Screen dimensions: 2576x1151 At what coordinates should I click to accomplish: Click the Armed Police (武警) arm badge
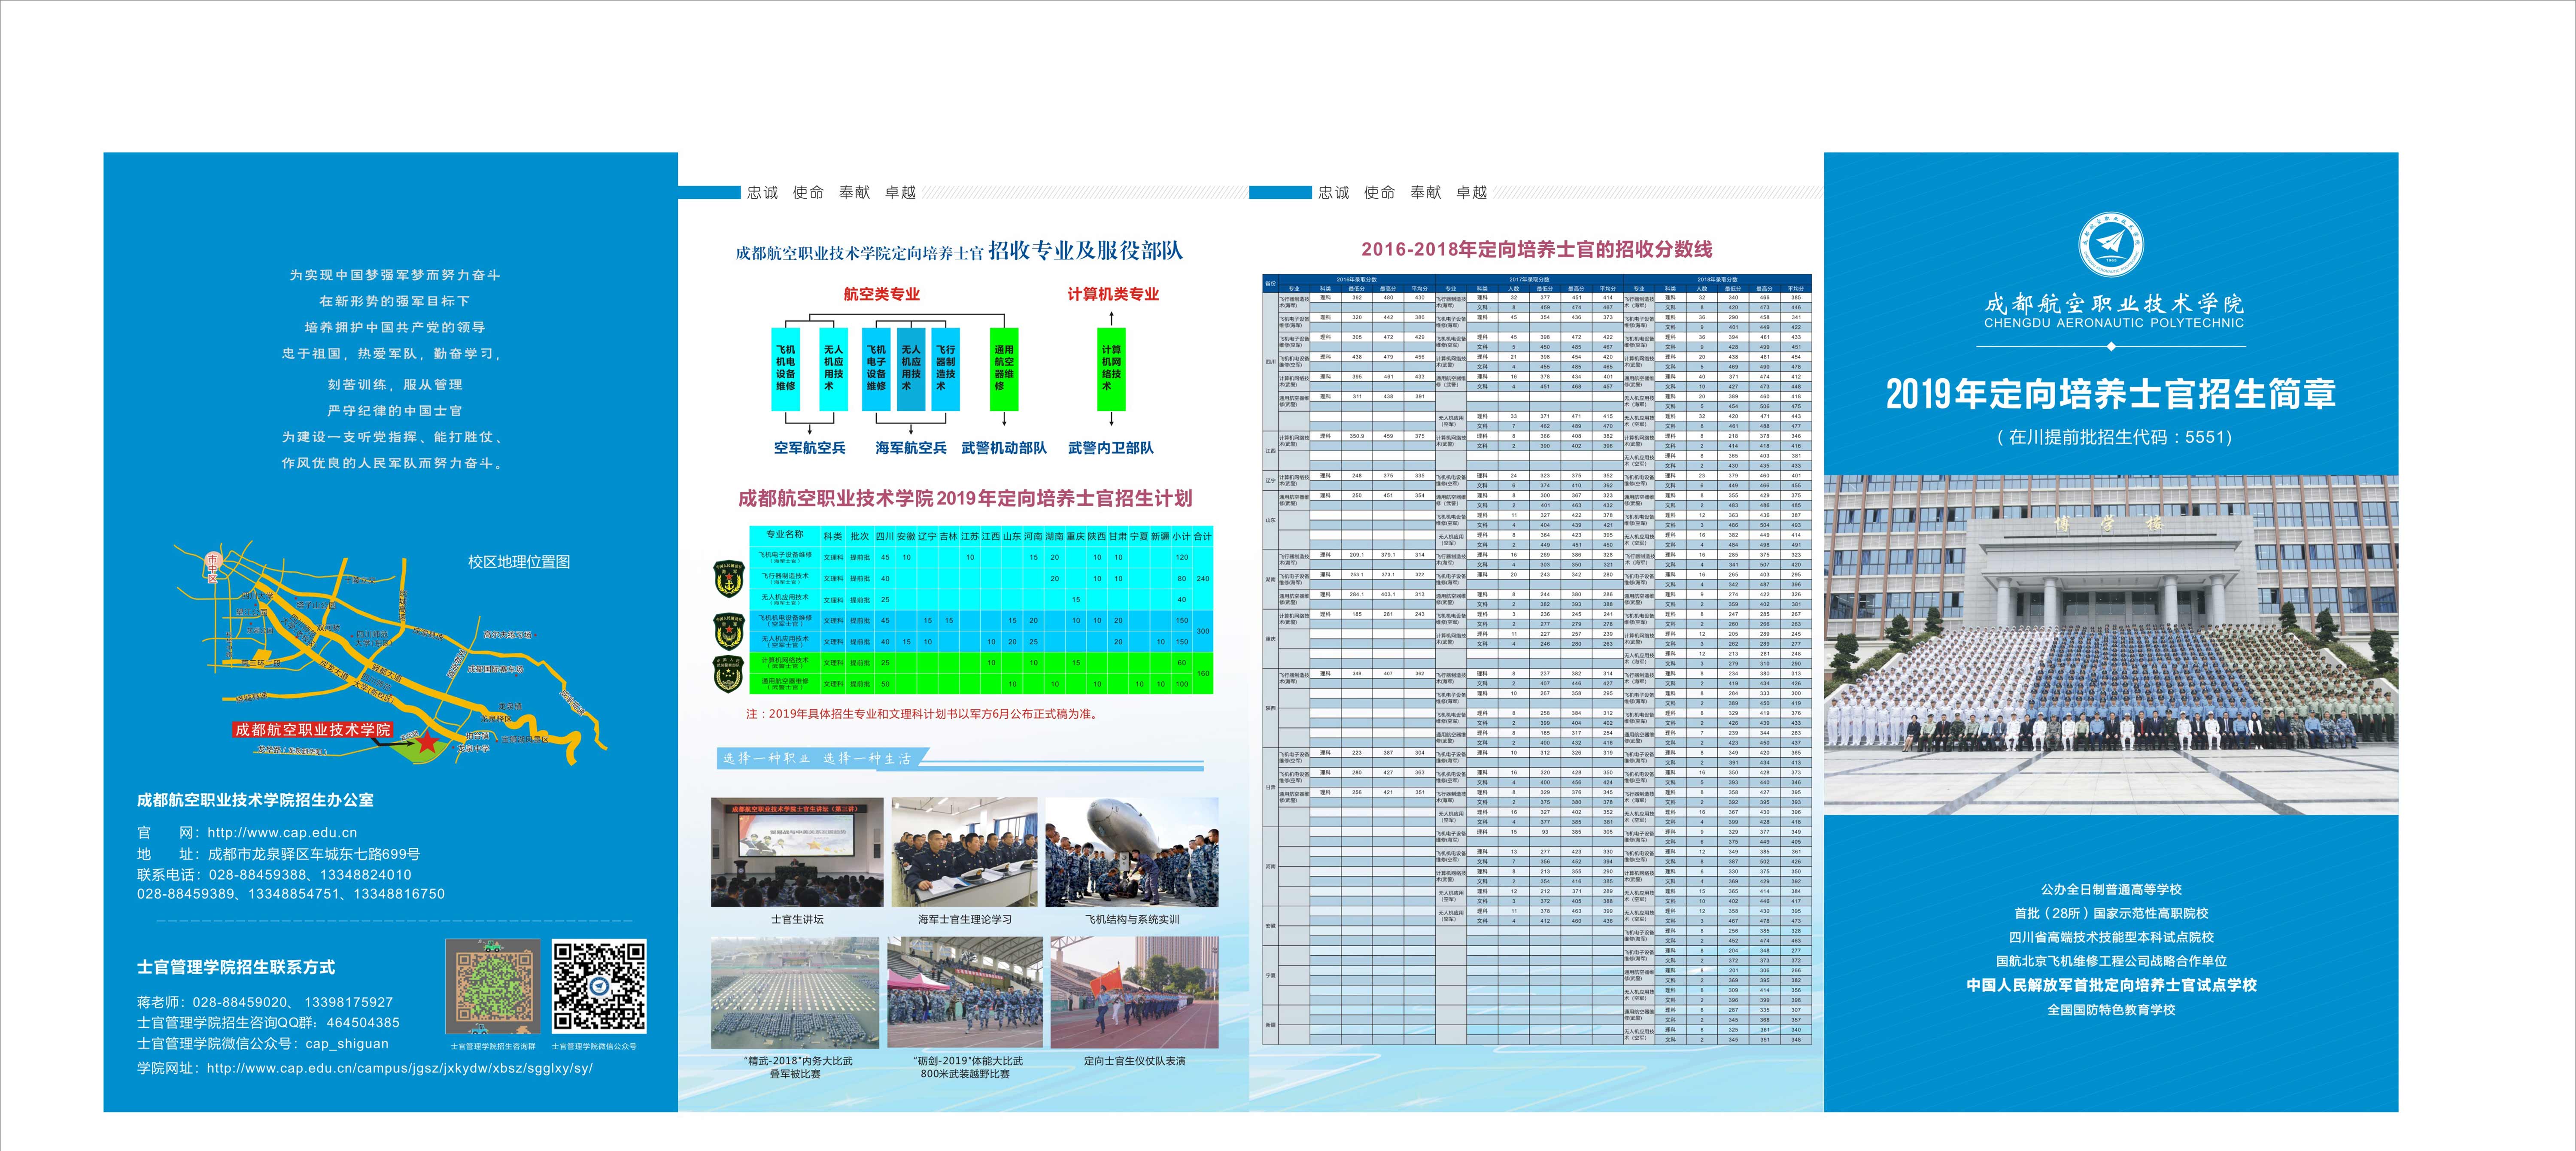point(728,674)
